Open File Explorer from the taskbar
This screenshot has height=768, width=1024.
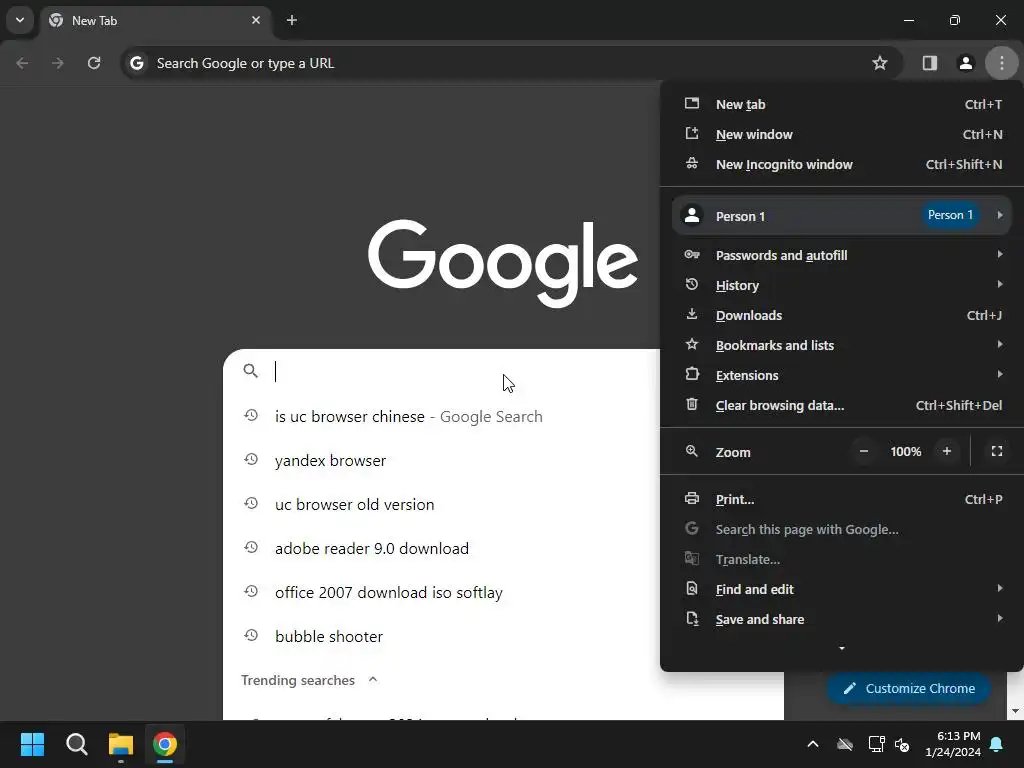121,744
